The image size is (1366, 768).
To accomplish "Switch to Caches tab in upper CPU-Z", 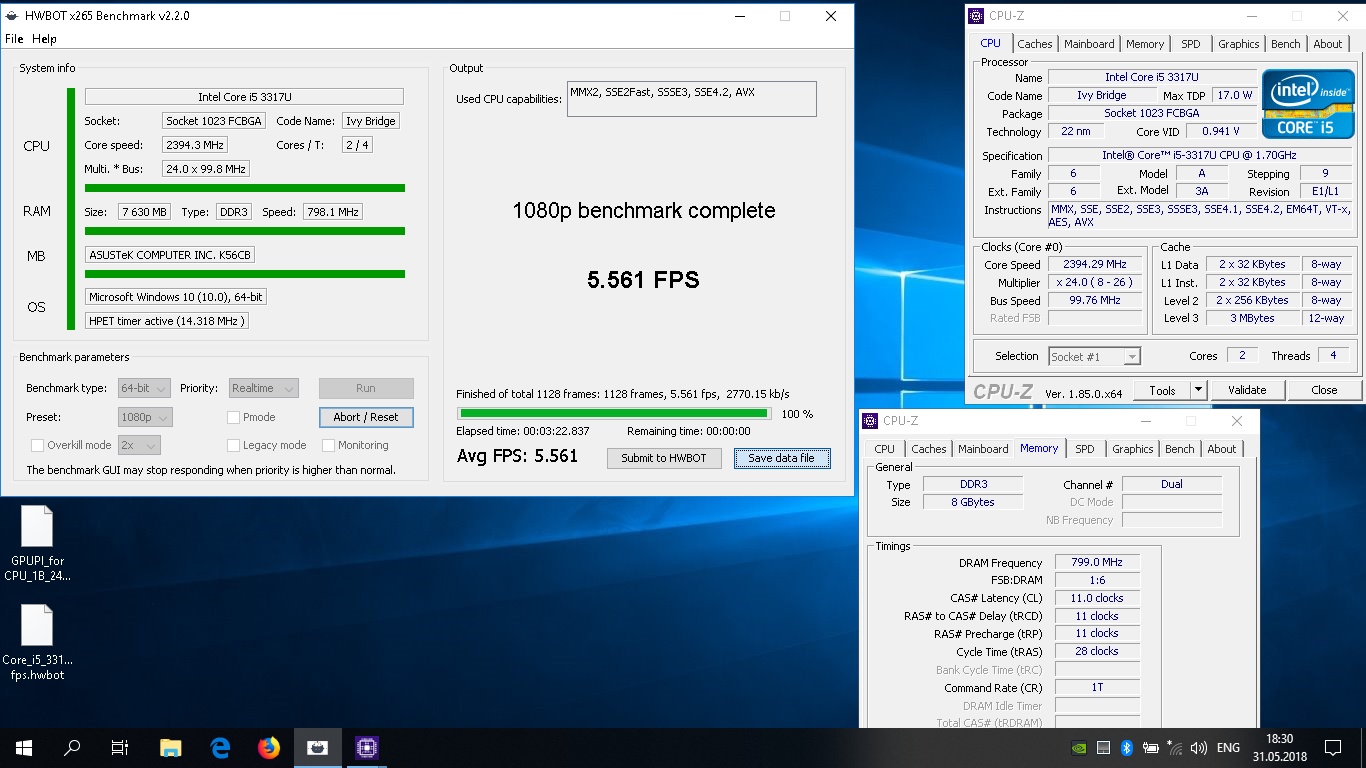I will point(1035,44).
